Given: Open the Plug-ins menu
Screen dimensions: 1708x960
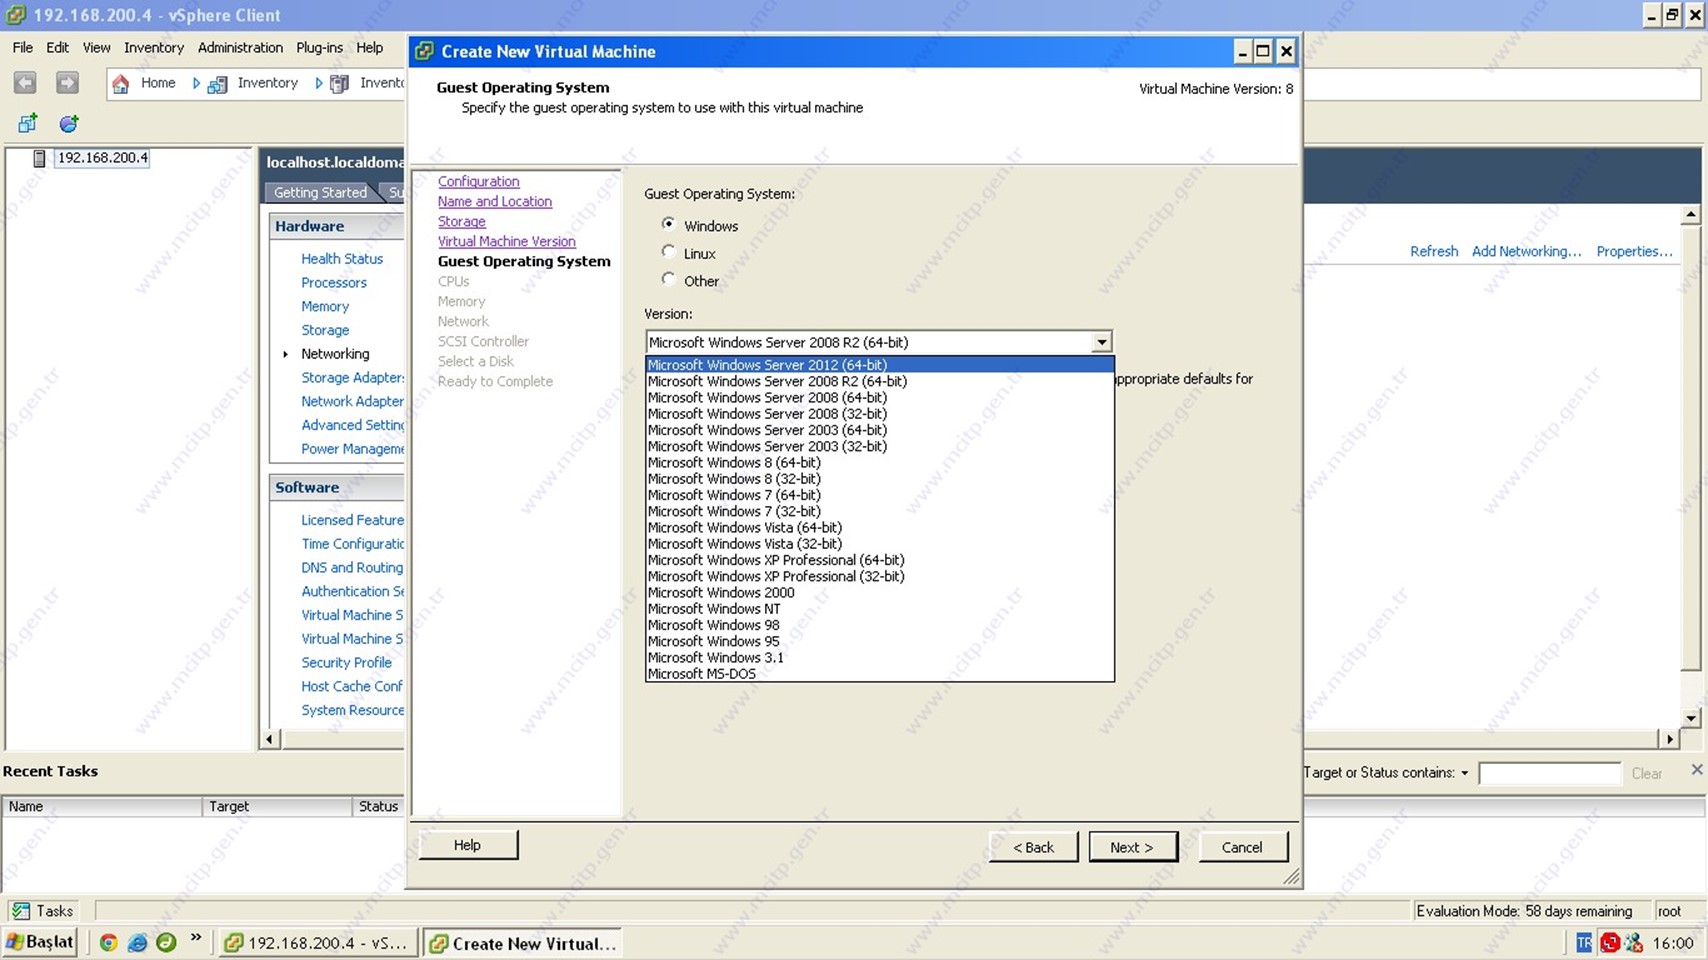Looking at the screenshot, I should coord(320,47).
